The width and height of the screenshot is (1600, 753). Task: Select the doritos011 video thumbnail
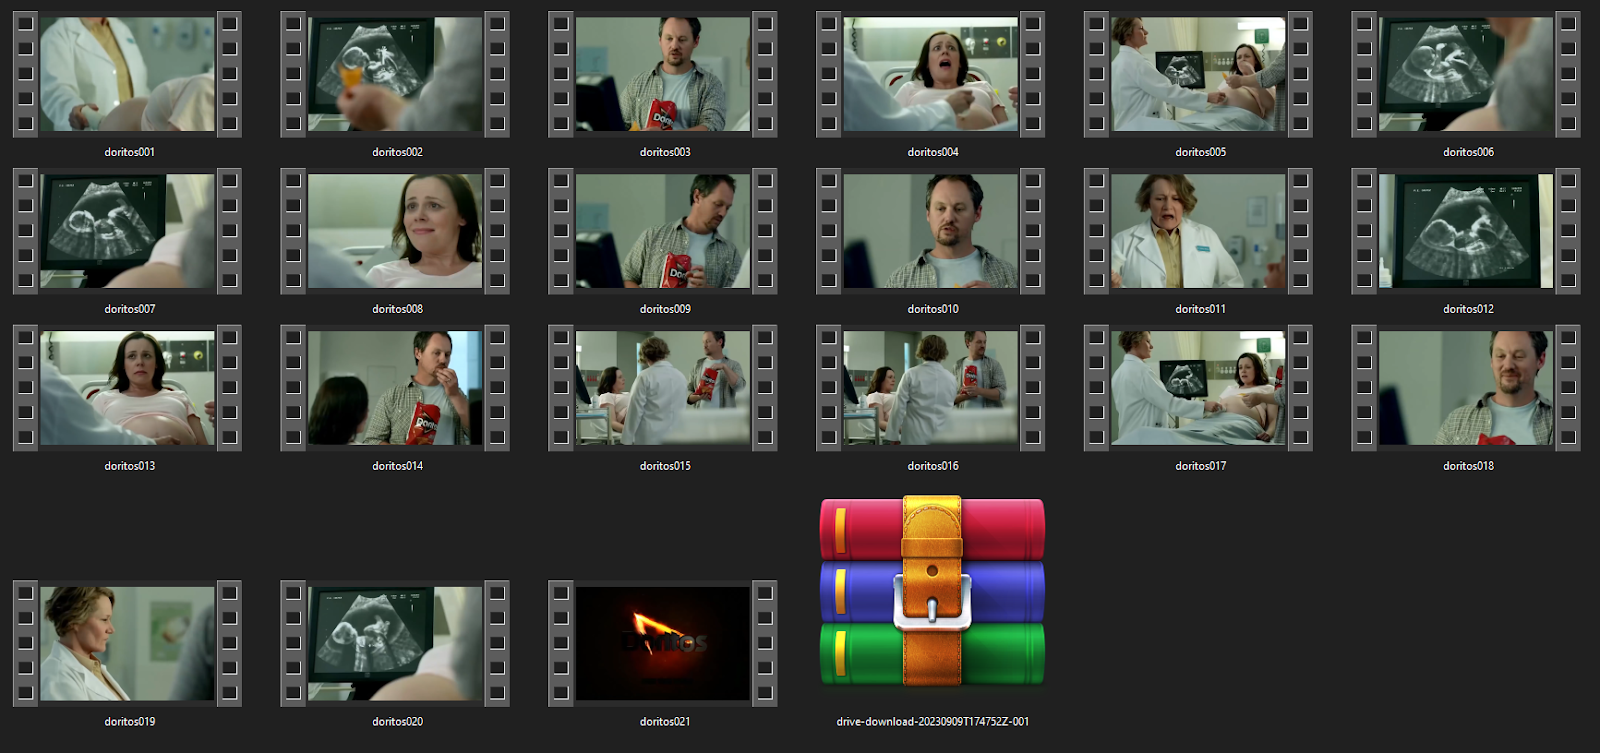pos(1198,231)
